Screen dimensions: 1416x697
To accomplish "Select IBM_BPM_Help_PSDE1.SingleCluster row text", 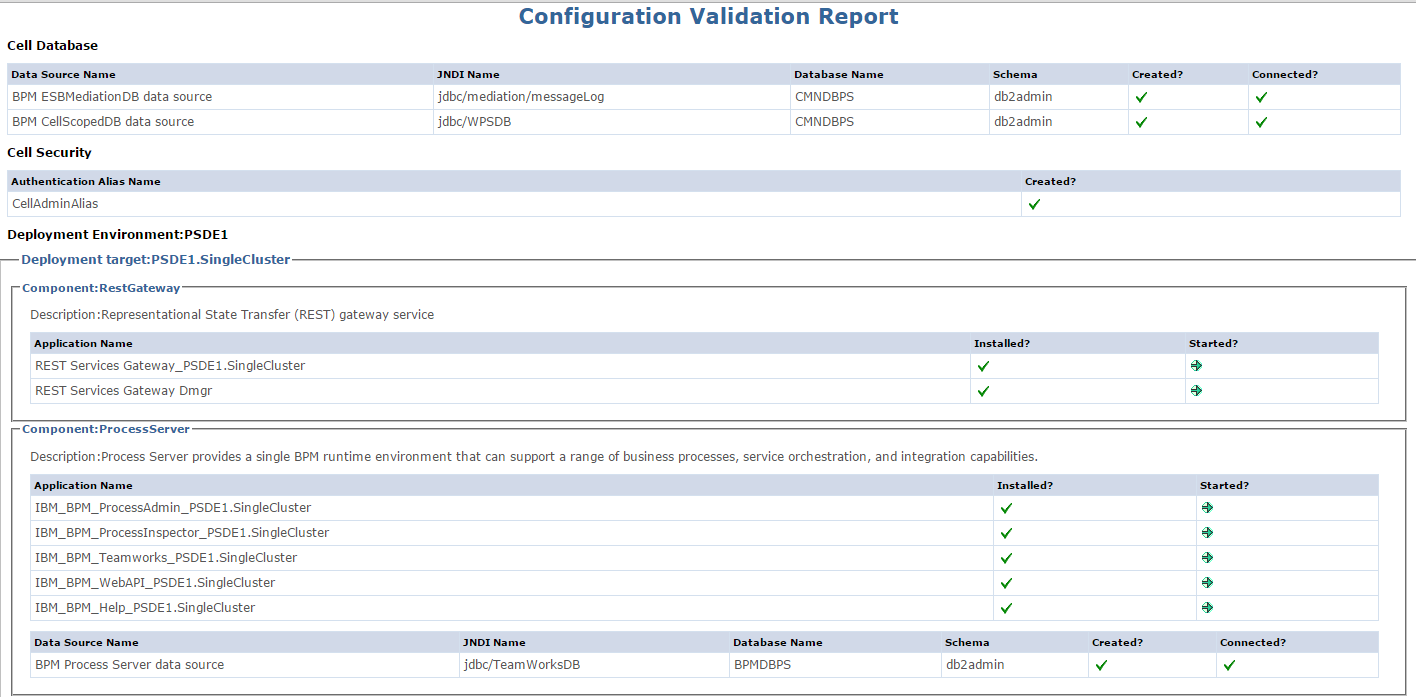I will click(145, 608).
